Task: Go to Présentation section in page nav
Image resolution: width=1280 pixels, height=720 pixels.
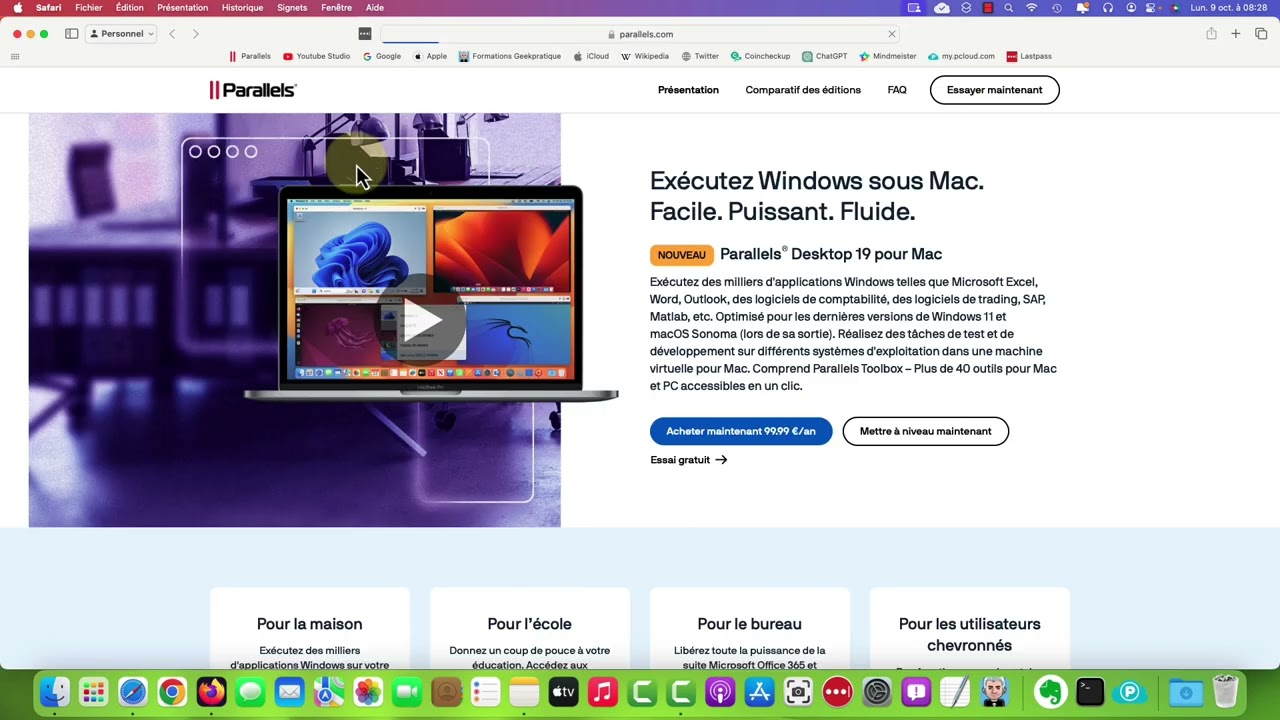Action: tap(688, 90)
